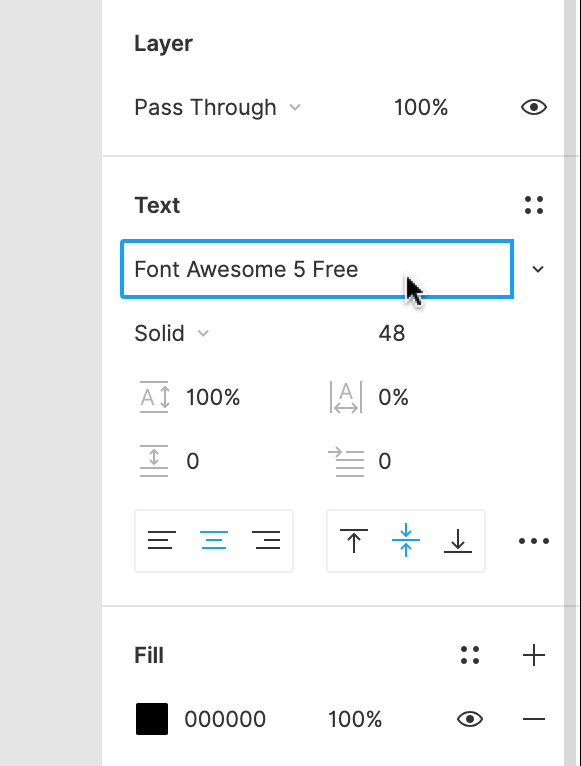Open text type details ellipsis menu
Image resolution: width=581 pixels, height=766 pixels.
click(534, 541)
